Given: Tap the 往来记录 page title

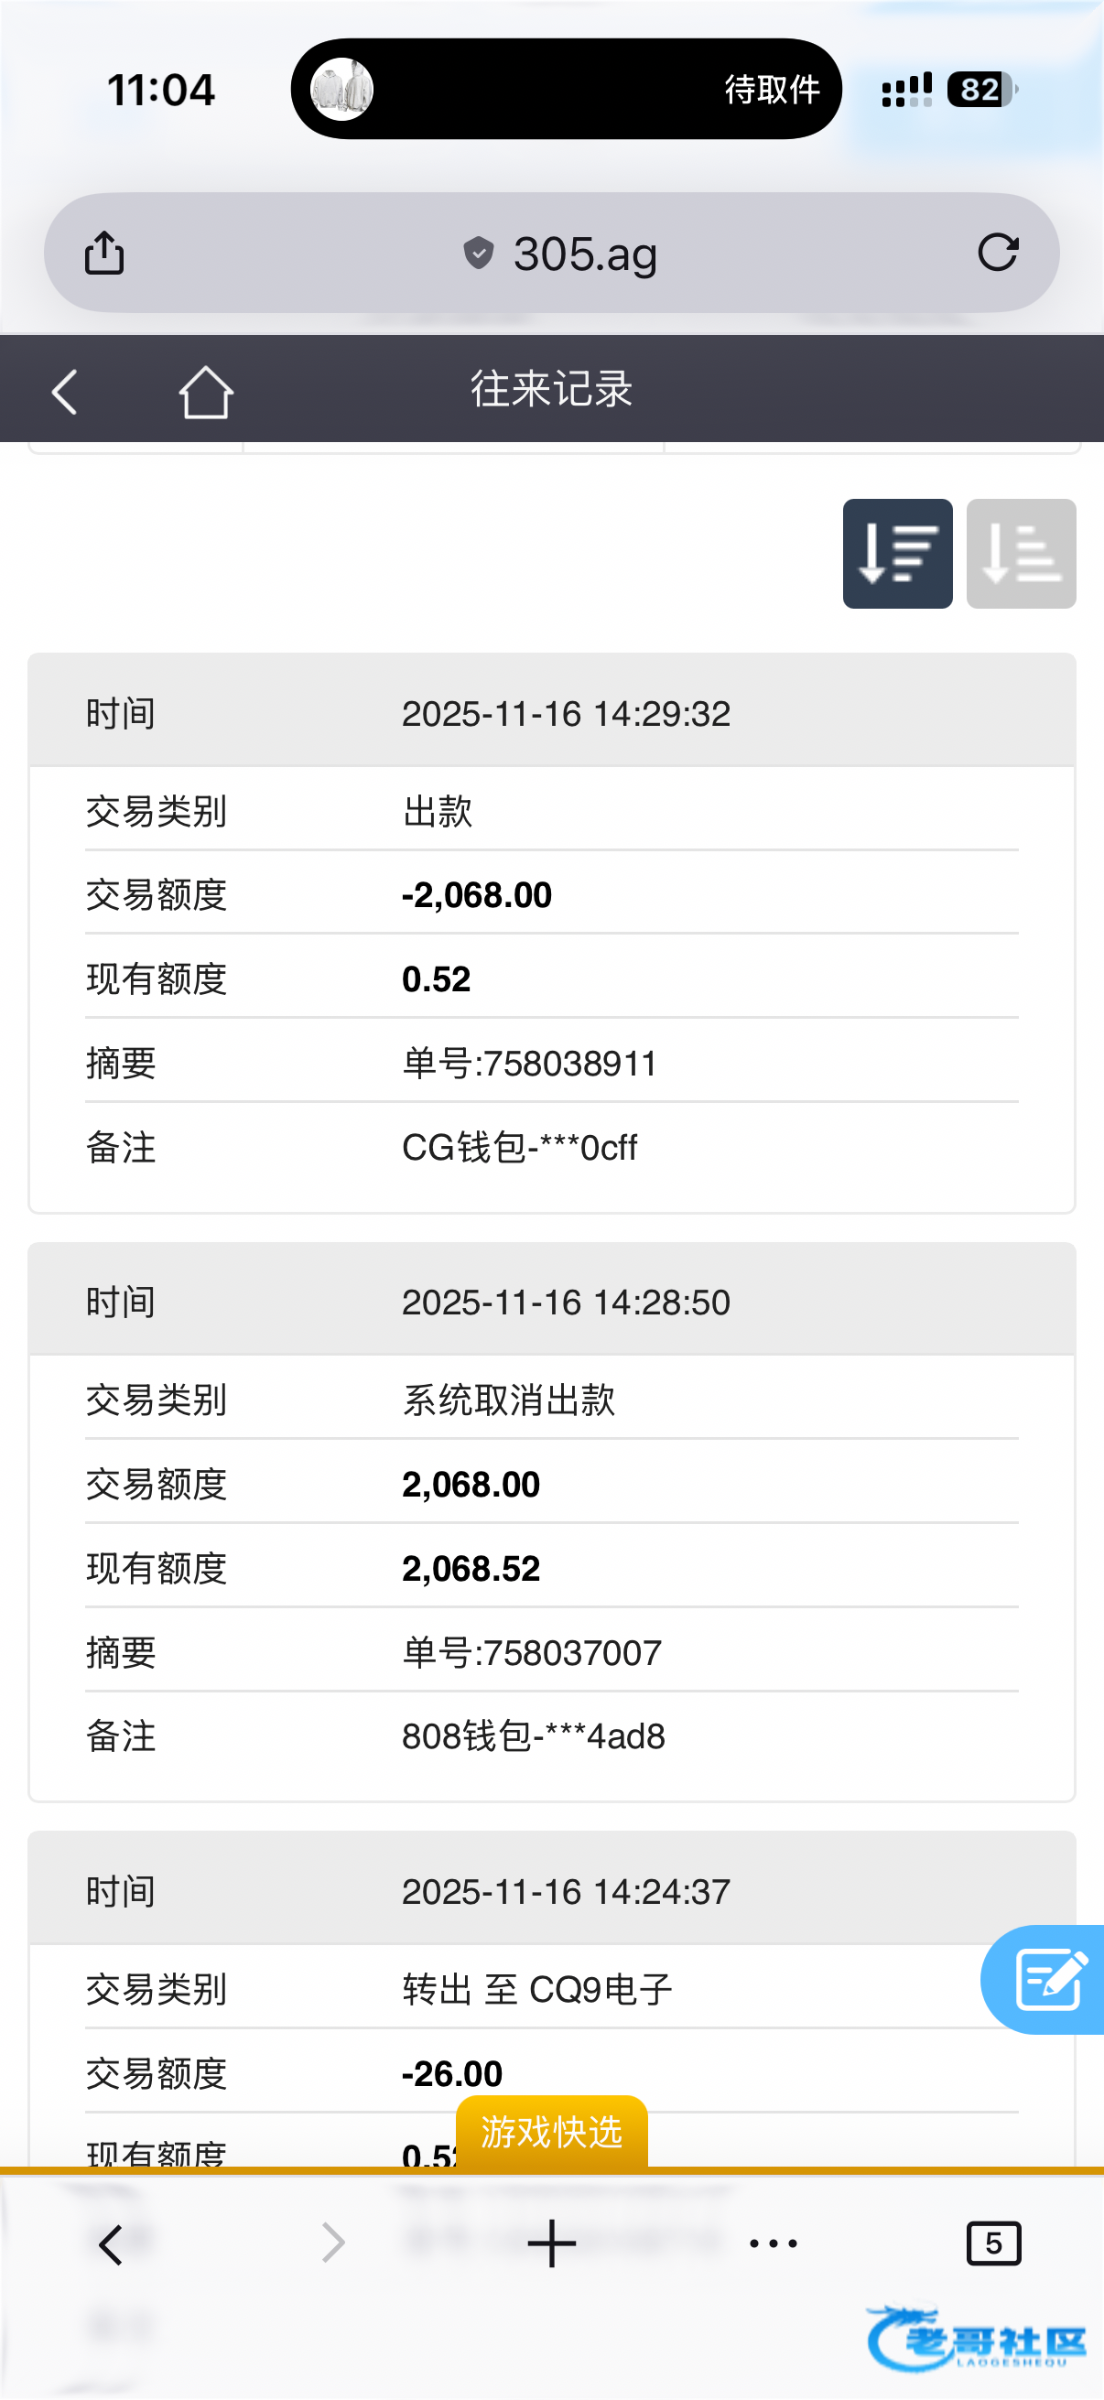Looking at the screenshot, I should tap(552, 389).
